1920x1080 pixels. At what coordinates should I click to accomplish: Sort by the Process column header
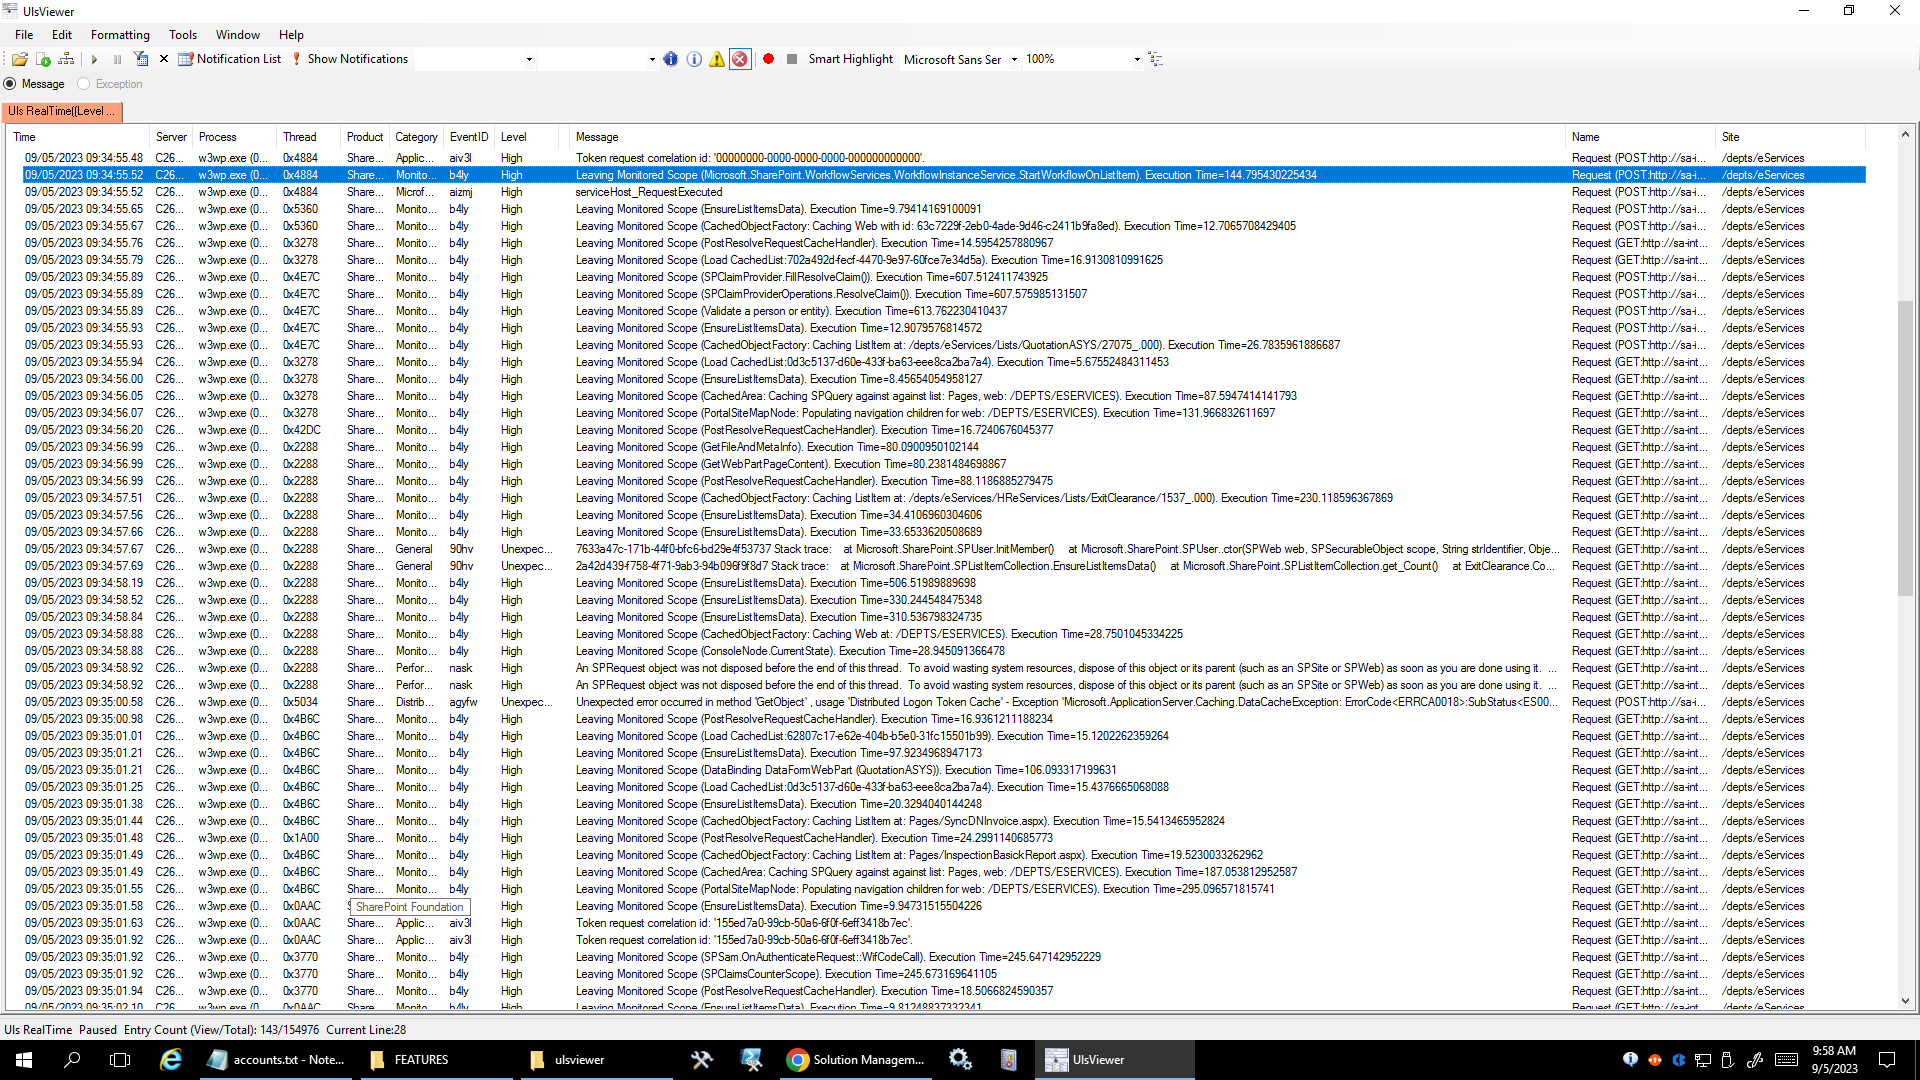click(235, 137)
